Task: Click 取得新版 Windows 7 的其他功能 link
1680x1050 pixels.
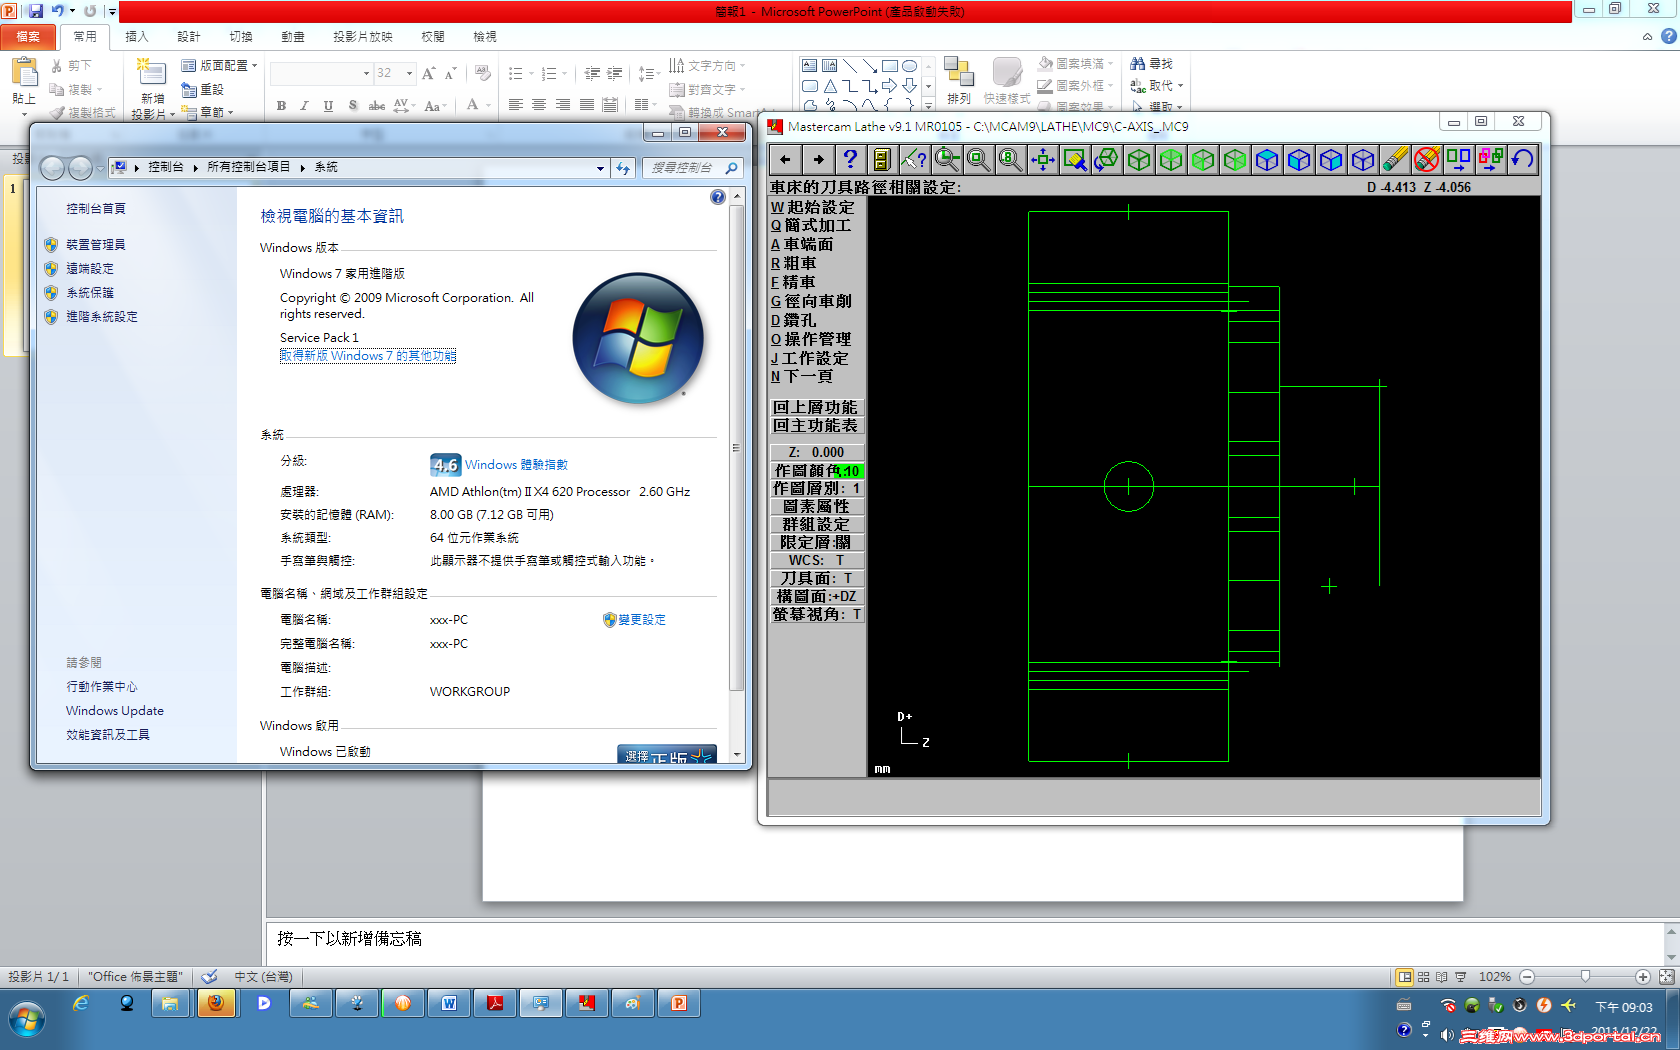Action: coord(368,356)
